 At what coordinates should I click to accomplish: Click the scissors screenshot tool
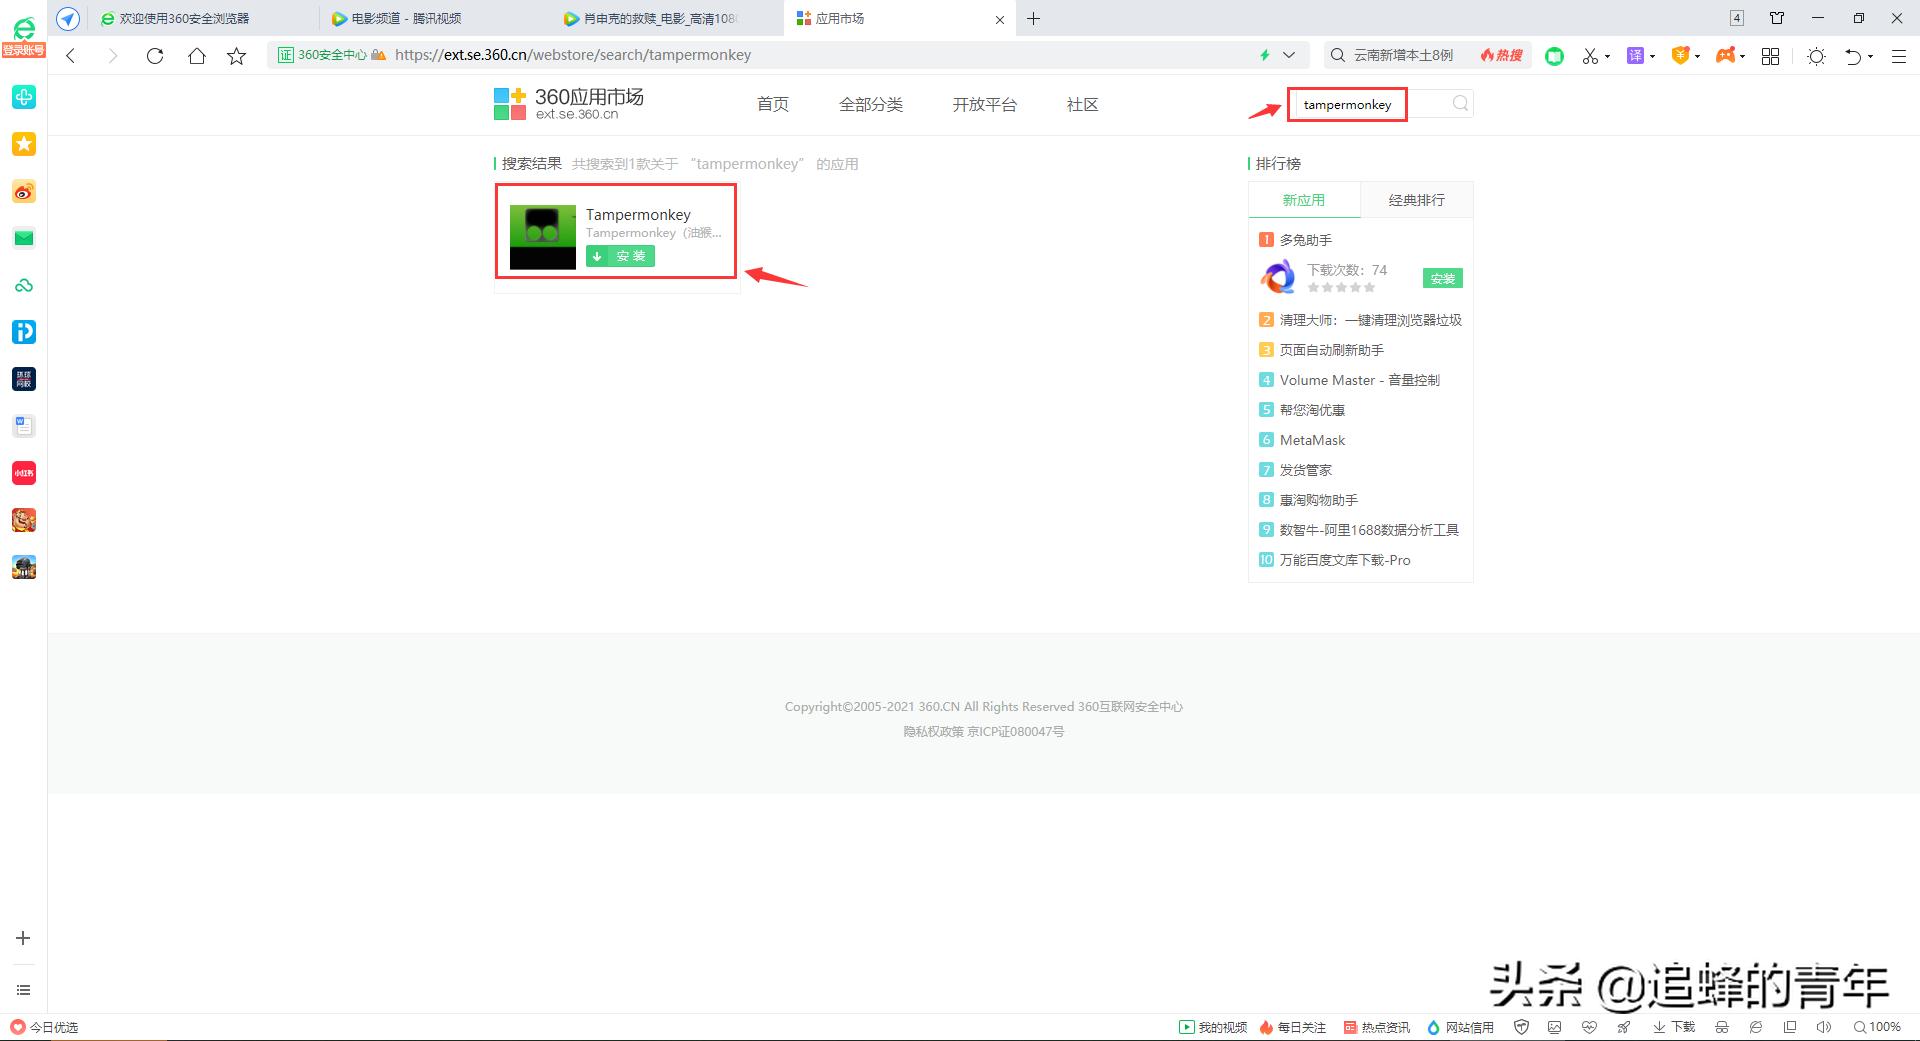[1590, 56]
